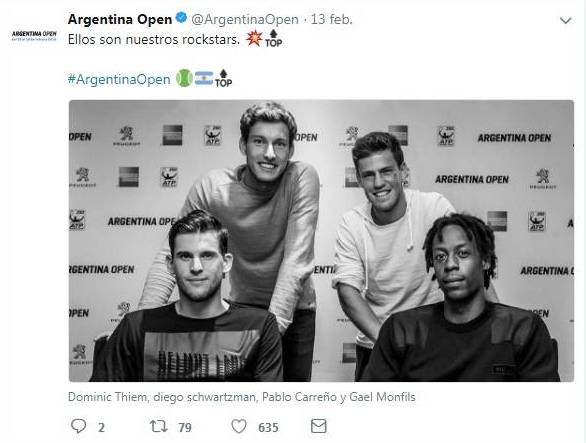This screenshot has width=586, height=443.
Task: Click the collision star emoji
Action: pyautogui.click(x=254, y=38)
